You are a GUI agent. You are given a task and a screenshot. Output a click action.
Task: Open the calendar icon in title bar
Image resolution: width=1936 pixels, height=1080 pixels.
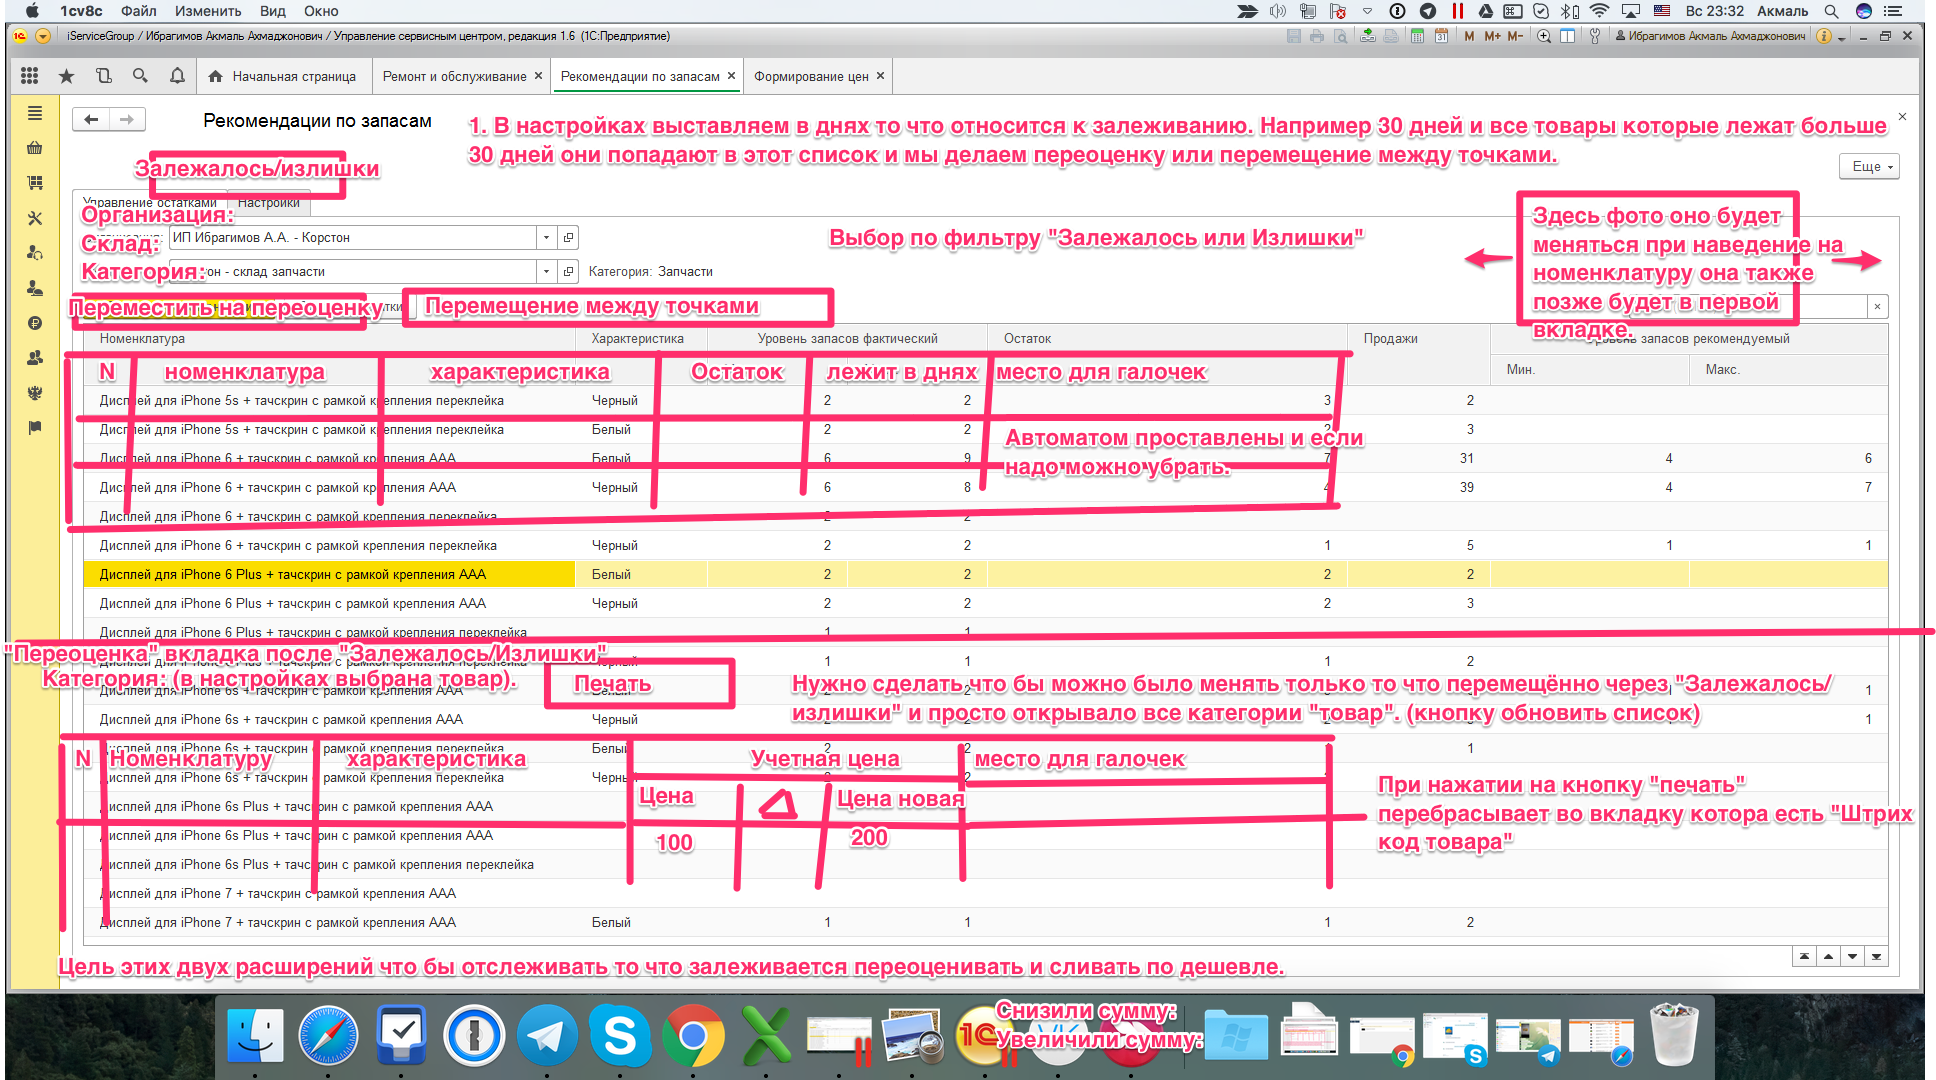pyautogui.click(x=1441, y=36)
